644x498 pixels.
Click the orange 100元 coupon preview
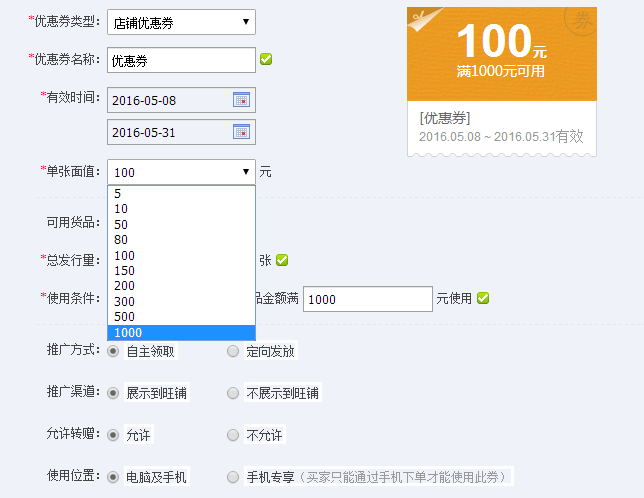pos(502,51)
